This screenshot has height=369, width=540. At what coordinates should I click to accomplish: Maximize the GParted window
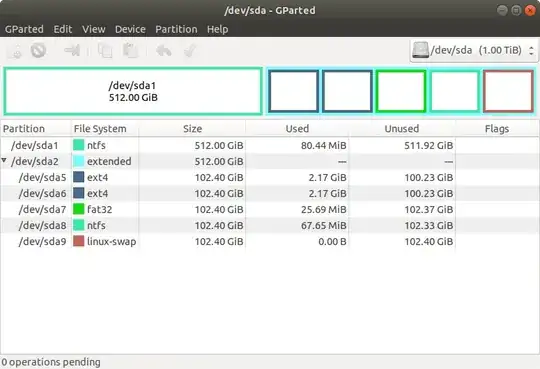click(x=516, y=10)
